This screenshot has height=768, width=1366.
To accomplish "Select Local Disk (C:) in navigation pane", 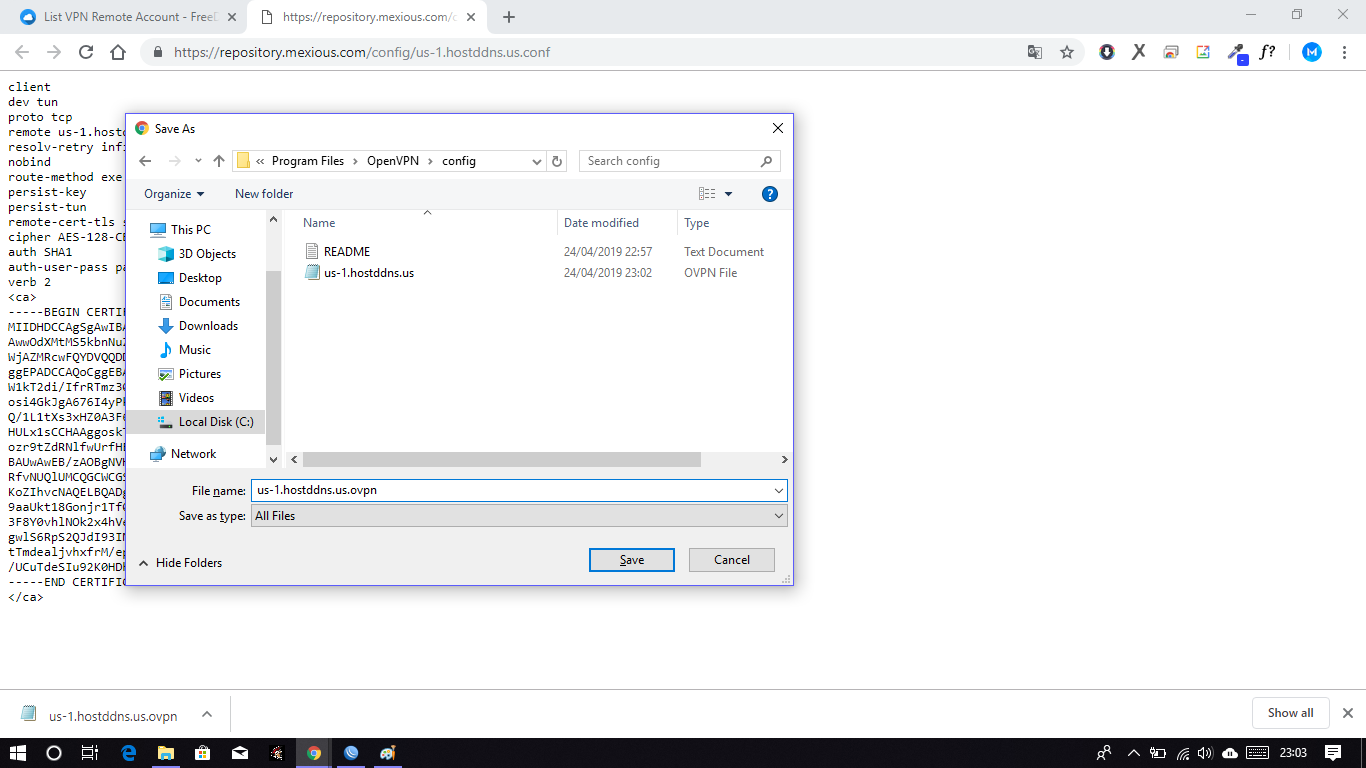I will click(x=216, y=422).
